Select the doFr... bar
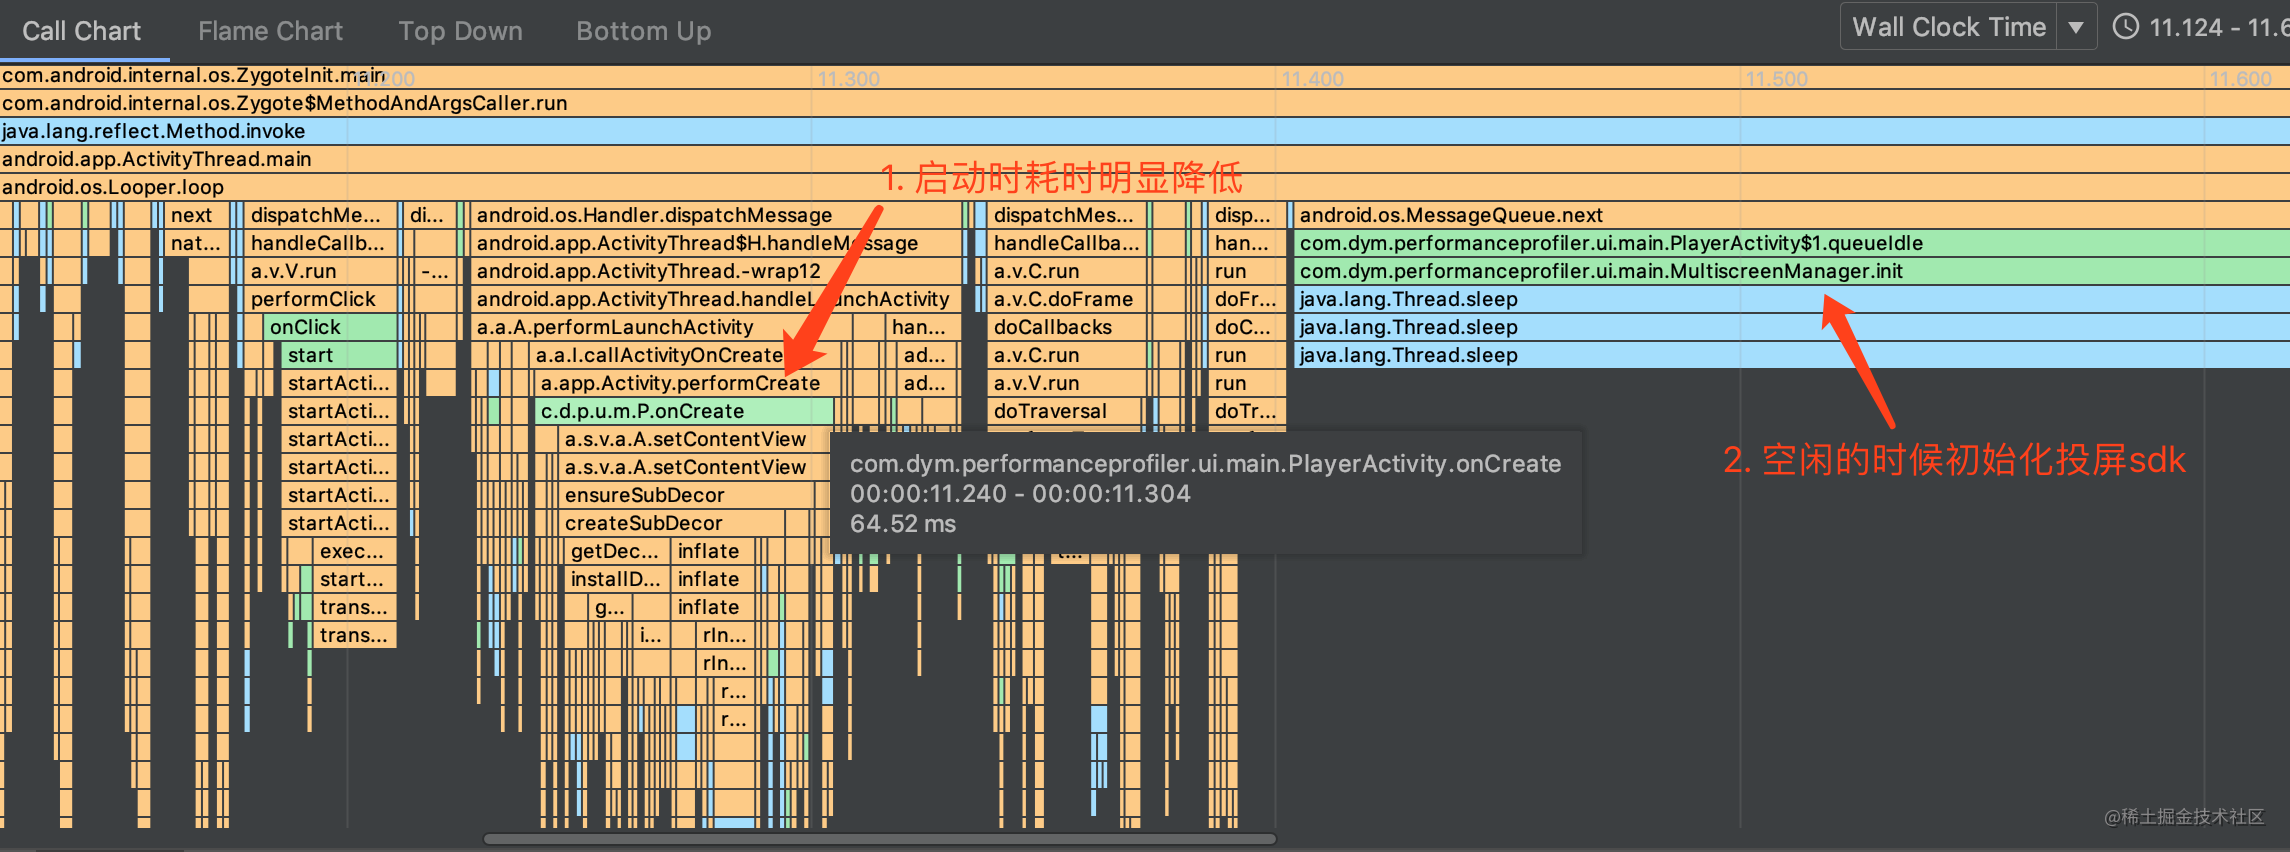2290x852 pixels. pyautogui.click(x=1246, y=299)
